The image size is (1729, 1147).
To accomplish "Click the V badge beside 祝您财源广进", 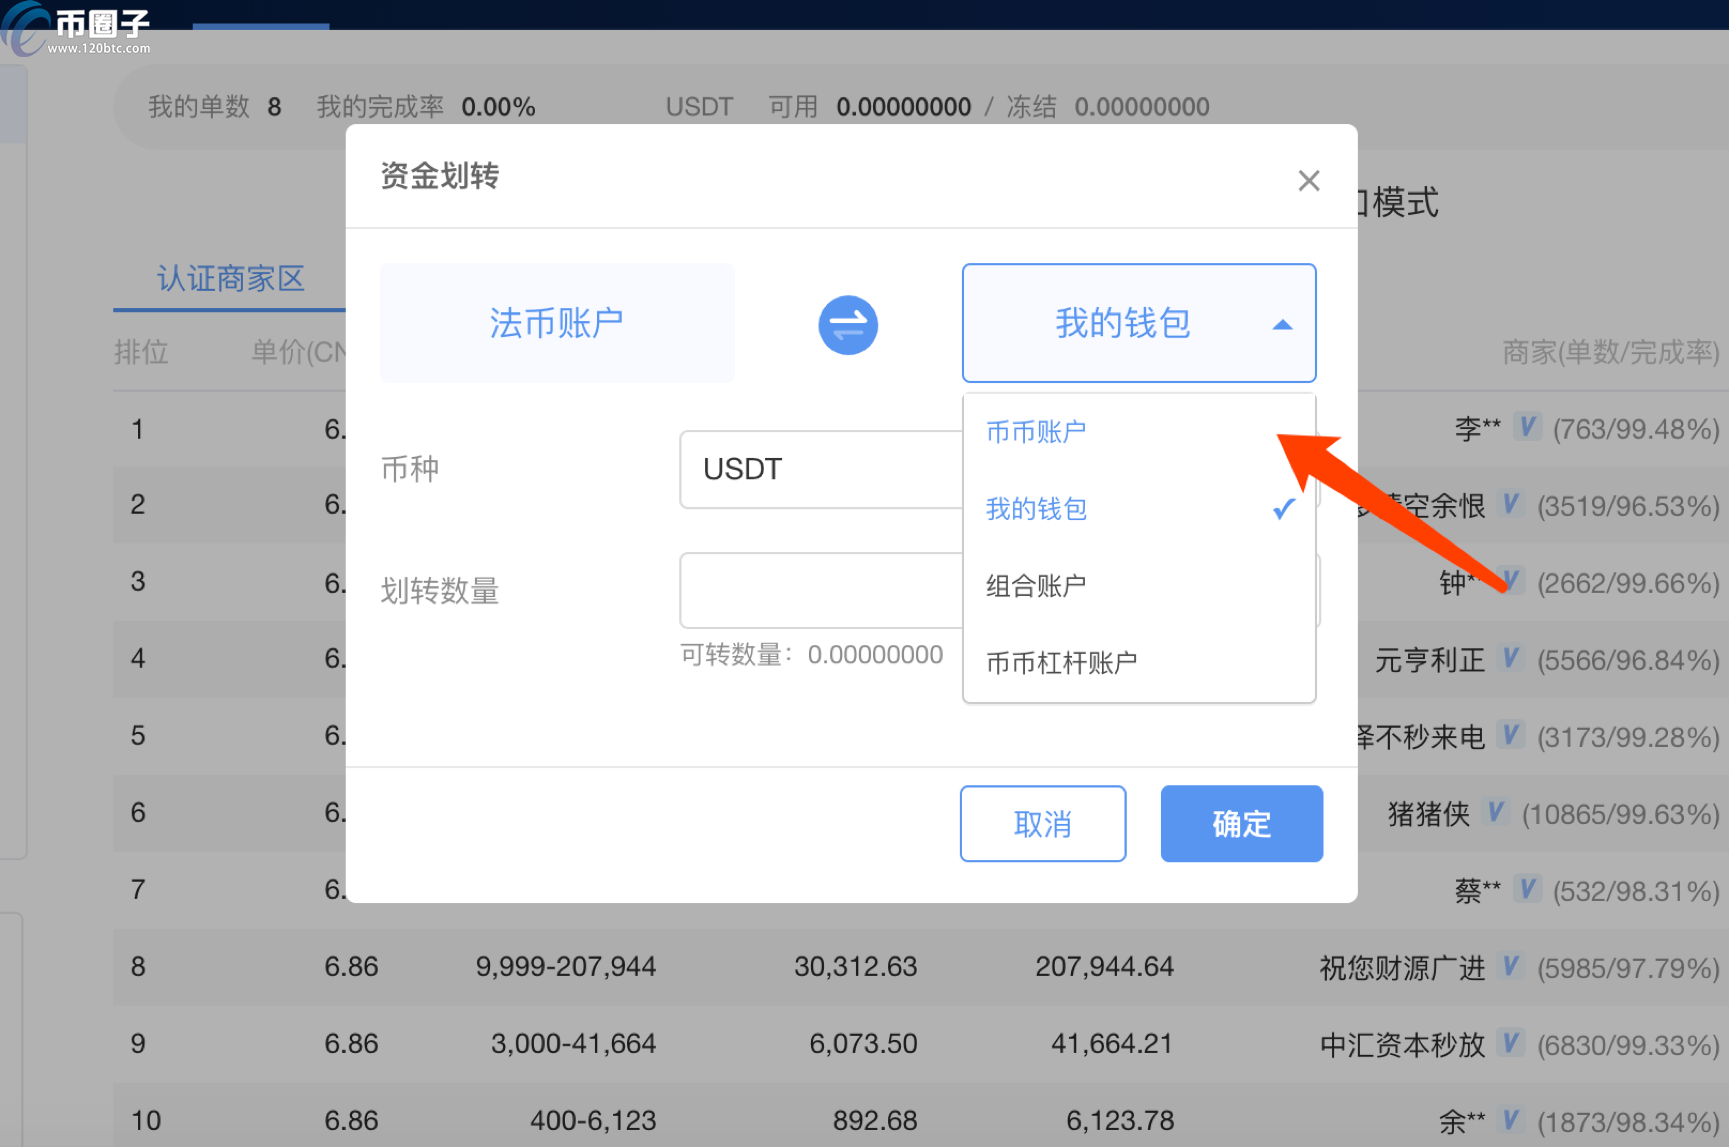I will coord(1511,967).
